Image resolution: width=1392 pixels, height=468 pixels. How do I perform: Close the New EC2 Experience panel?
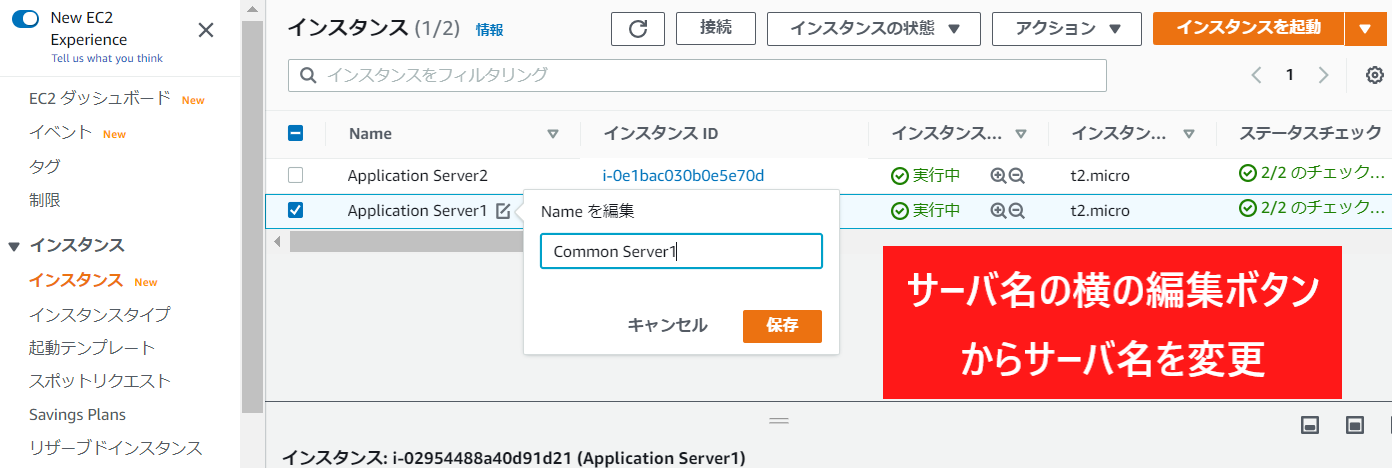(206, 30)
